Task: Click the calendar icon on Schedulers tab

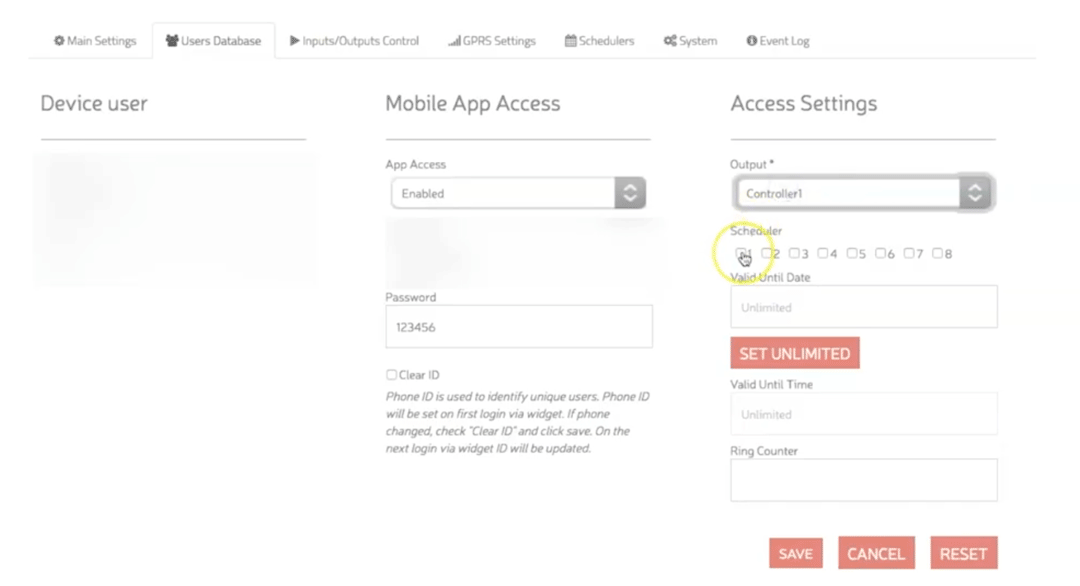Action: click(x=570, y=41)
